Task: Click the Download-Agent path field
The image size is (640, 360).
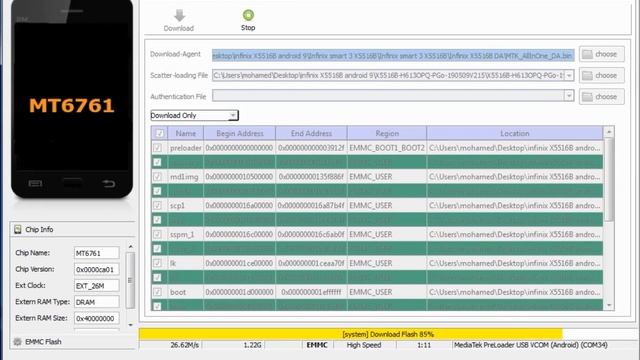Action: tap(393, 55)
